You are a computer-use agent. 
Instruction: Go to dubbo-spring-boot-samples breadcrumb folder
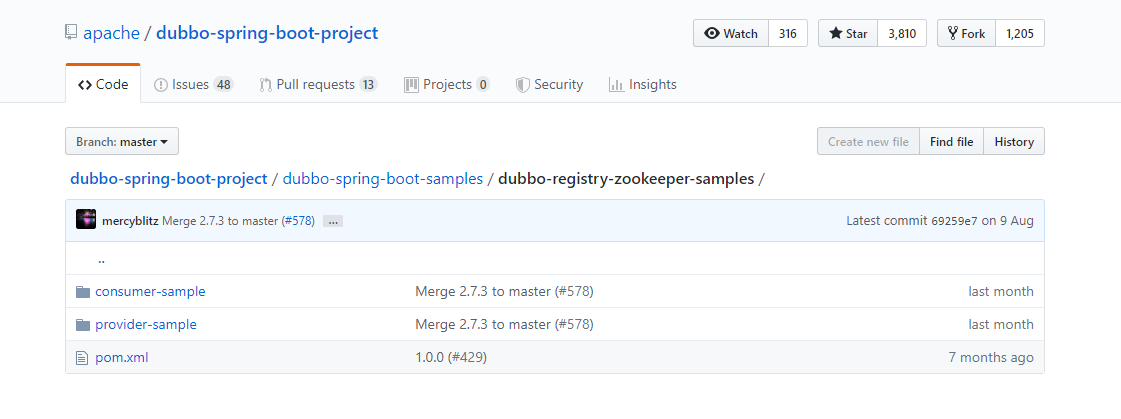(x=382, y=179)
